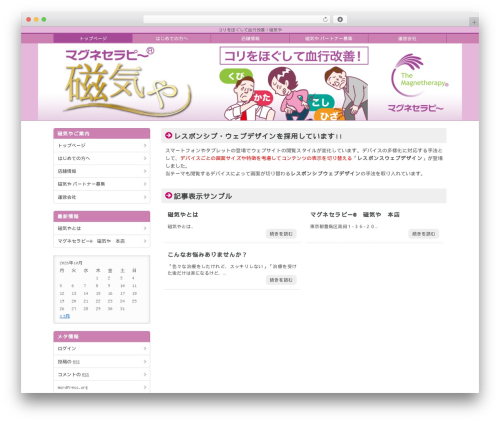Open 店舗情報 in top navigation bar
The height and width of the screenshot is (423, 500).
(x=250, y=39)
